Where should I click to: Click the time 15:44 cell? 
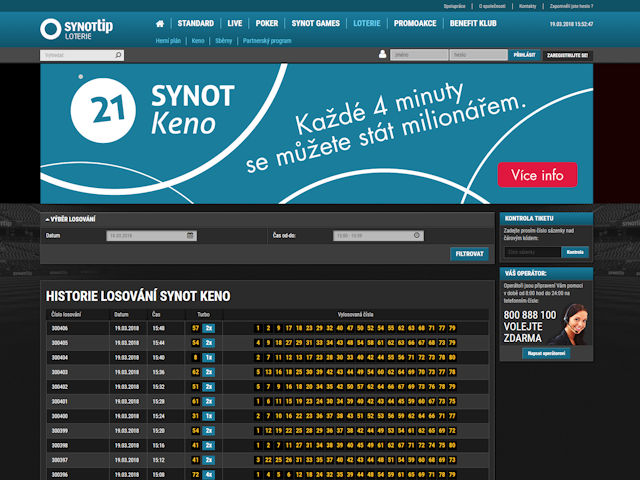(158, 343)
